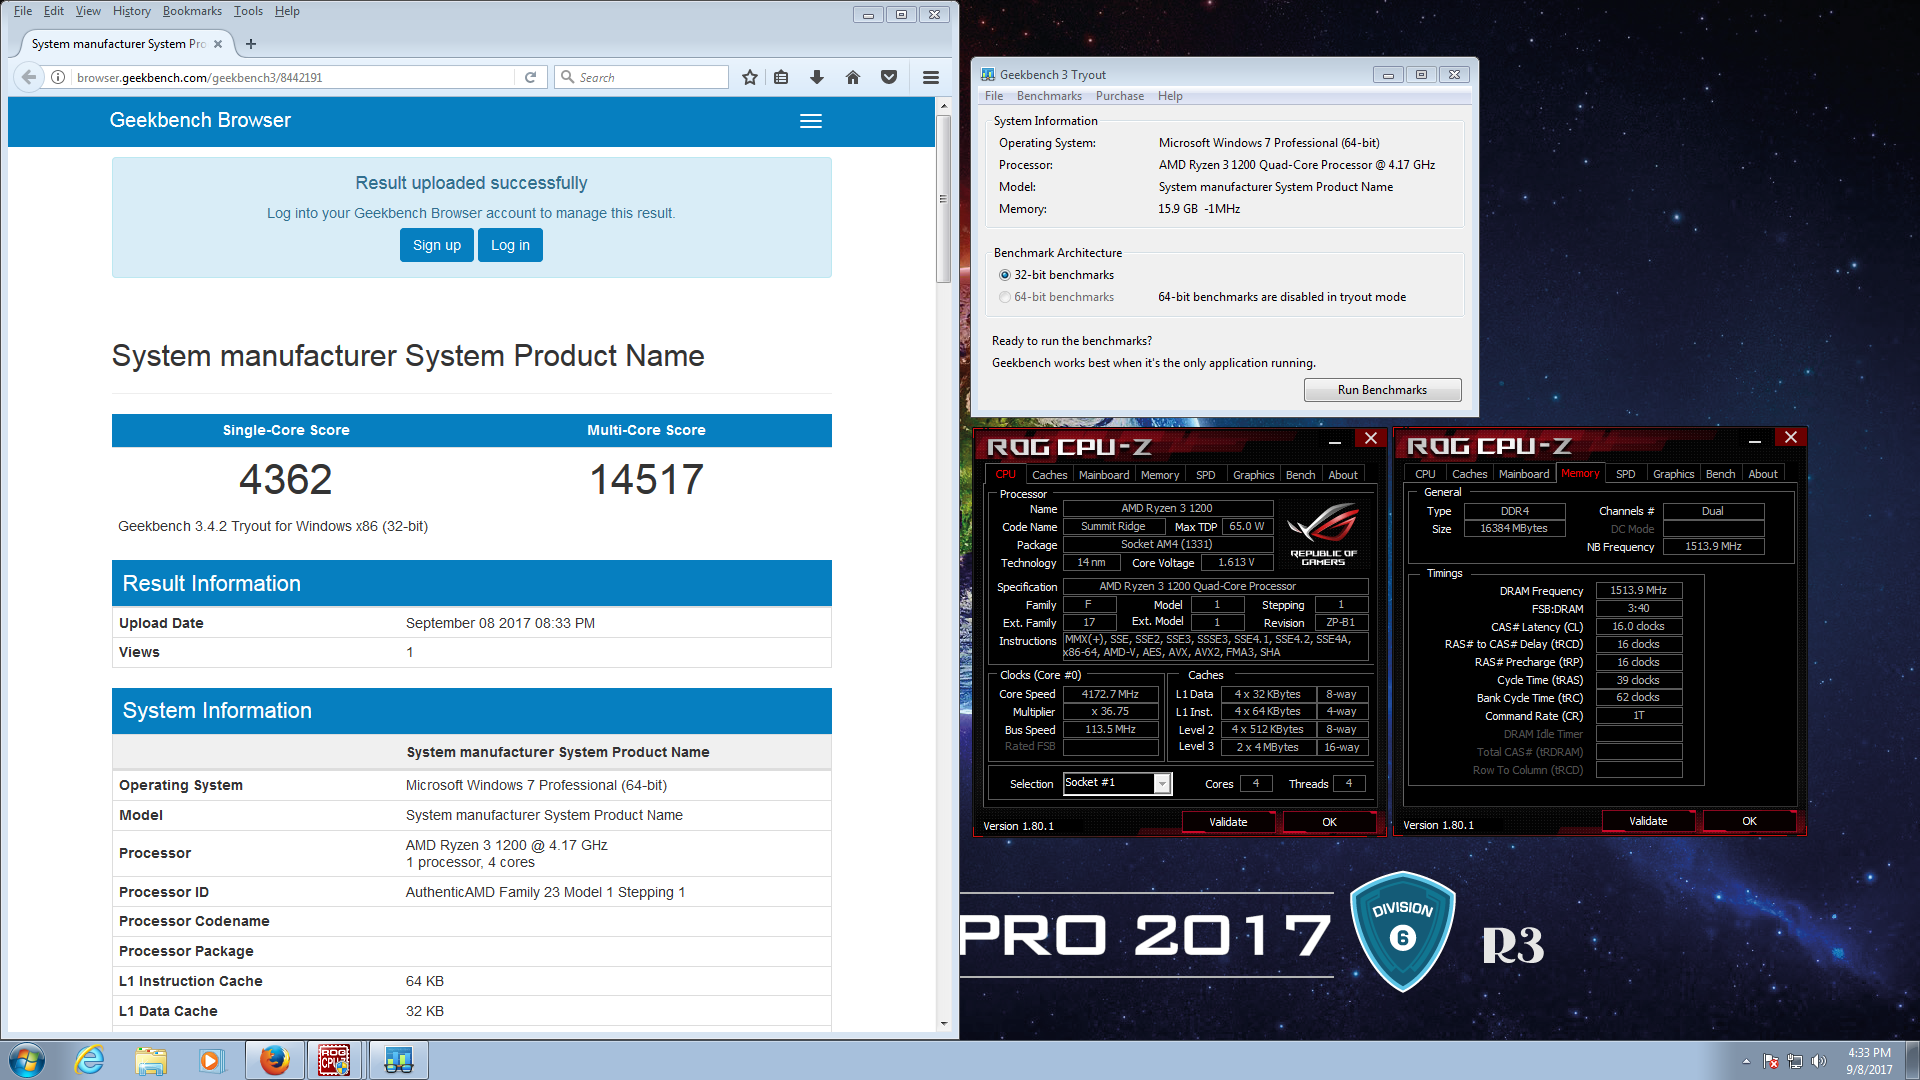Open Memory tab in right CPU-Z window

(1580, 474)
